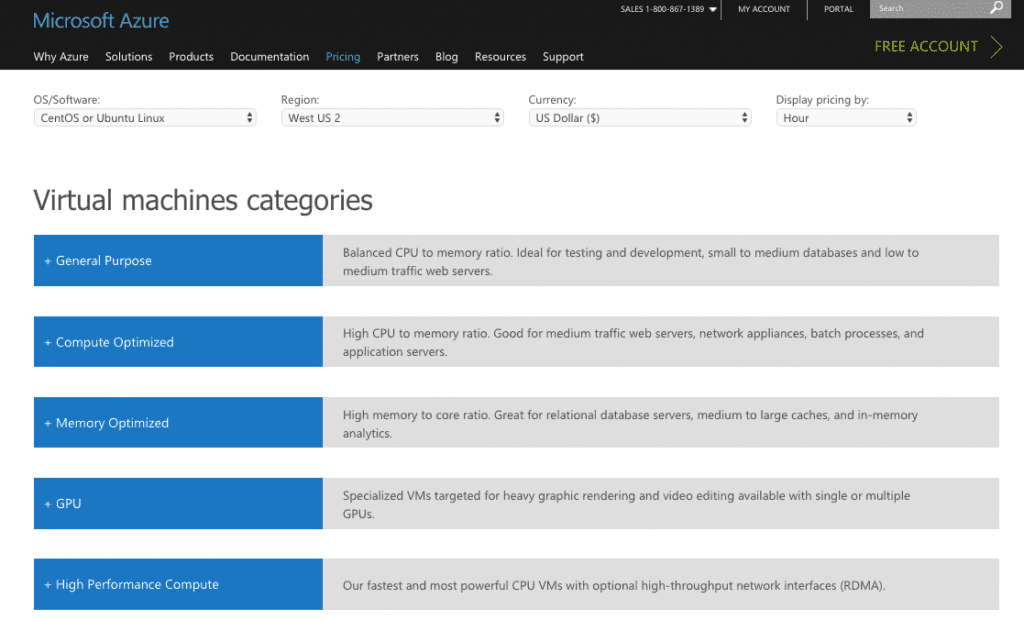Image resolution: width=1024 pixels, height=620 pixels.
Task: Open the Currency dropdown
Action: pyautogui.click(x=640, y=118)
